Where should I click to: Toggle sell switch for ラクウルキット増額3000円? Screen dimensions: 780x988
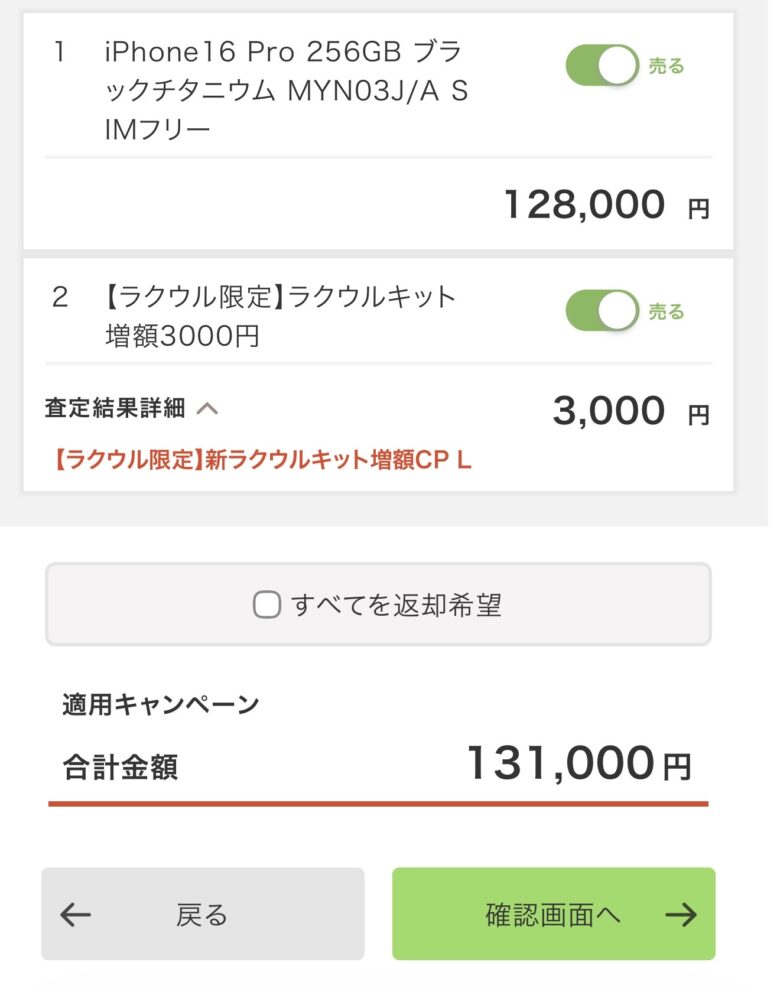(602, 311)
